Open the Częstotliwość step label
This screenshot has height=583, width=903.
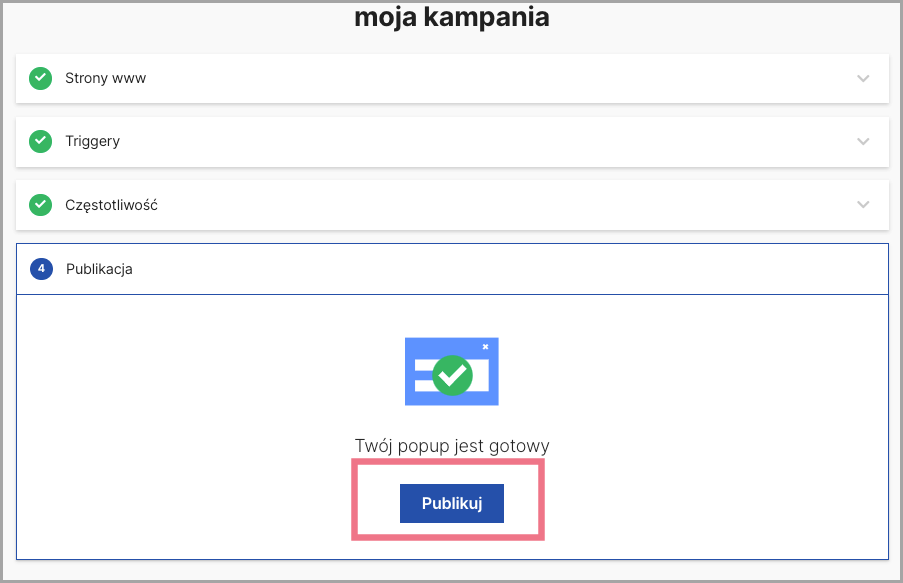coord(111,205)
